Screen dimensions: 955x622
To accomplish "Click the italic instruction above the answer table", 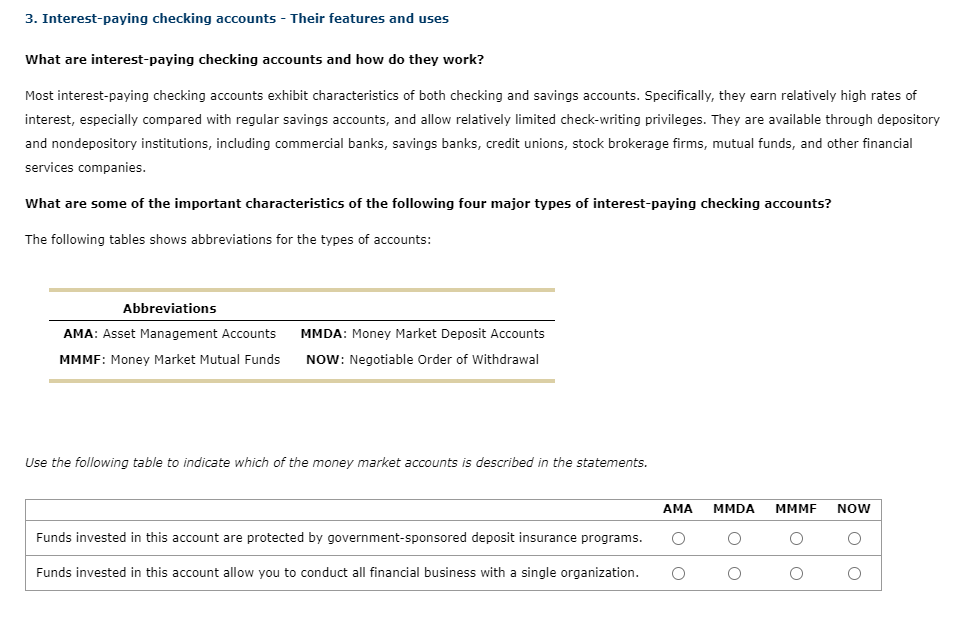I will coord(336,462).
